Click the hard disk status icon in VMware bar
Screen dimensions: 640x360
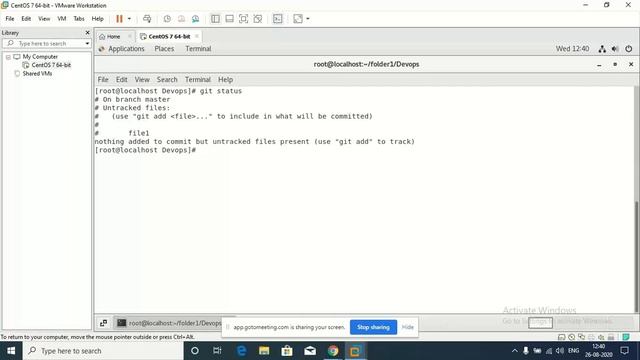point(562,337)
